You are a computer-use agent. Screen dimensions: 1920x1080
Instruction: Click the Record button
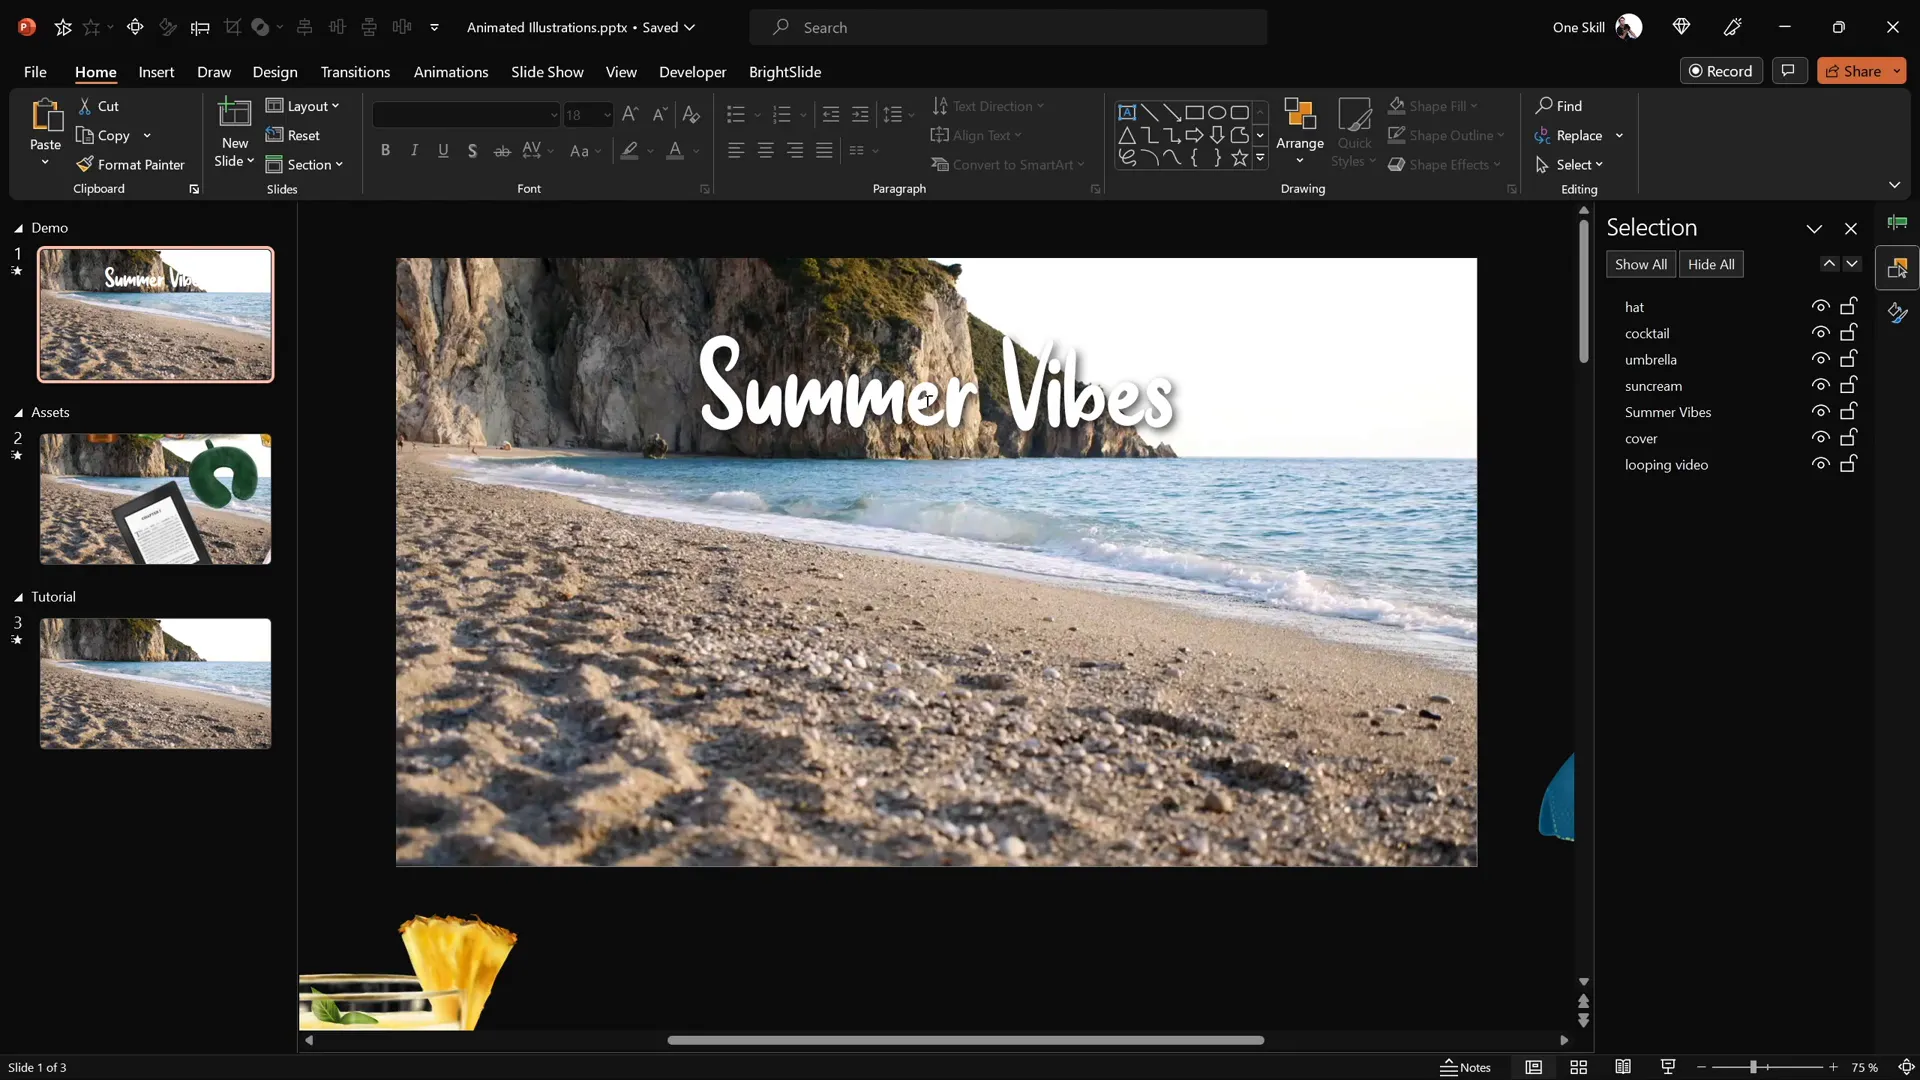(x=1721, y=71)
